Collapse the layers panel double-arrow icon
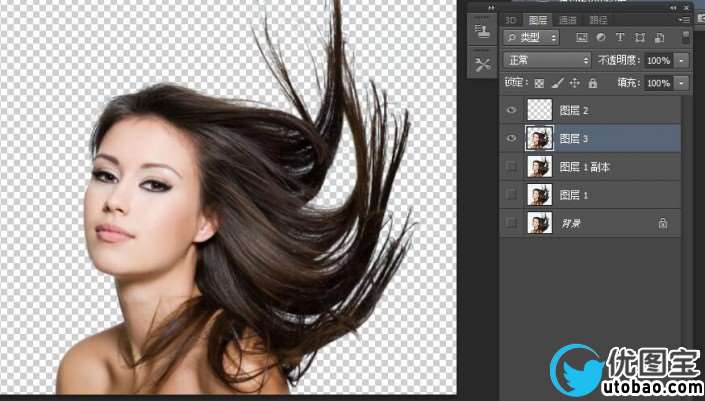Image resolution: width=705 pixels, height=401 pixels. 673,8
